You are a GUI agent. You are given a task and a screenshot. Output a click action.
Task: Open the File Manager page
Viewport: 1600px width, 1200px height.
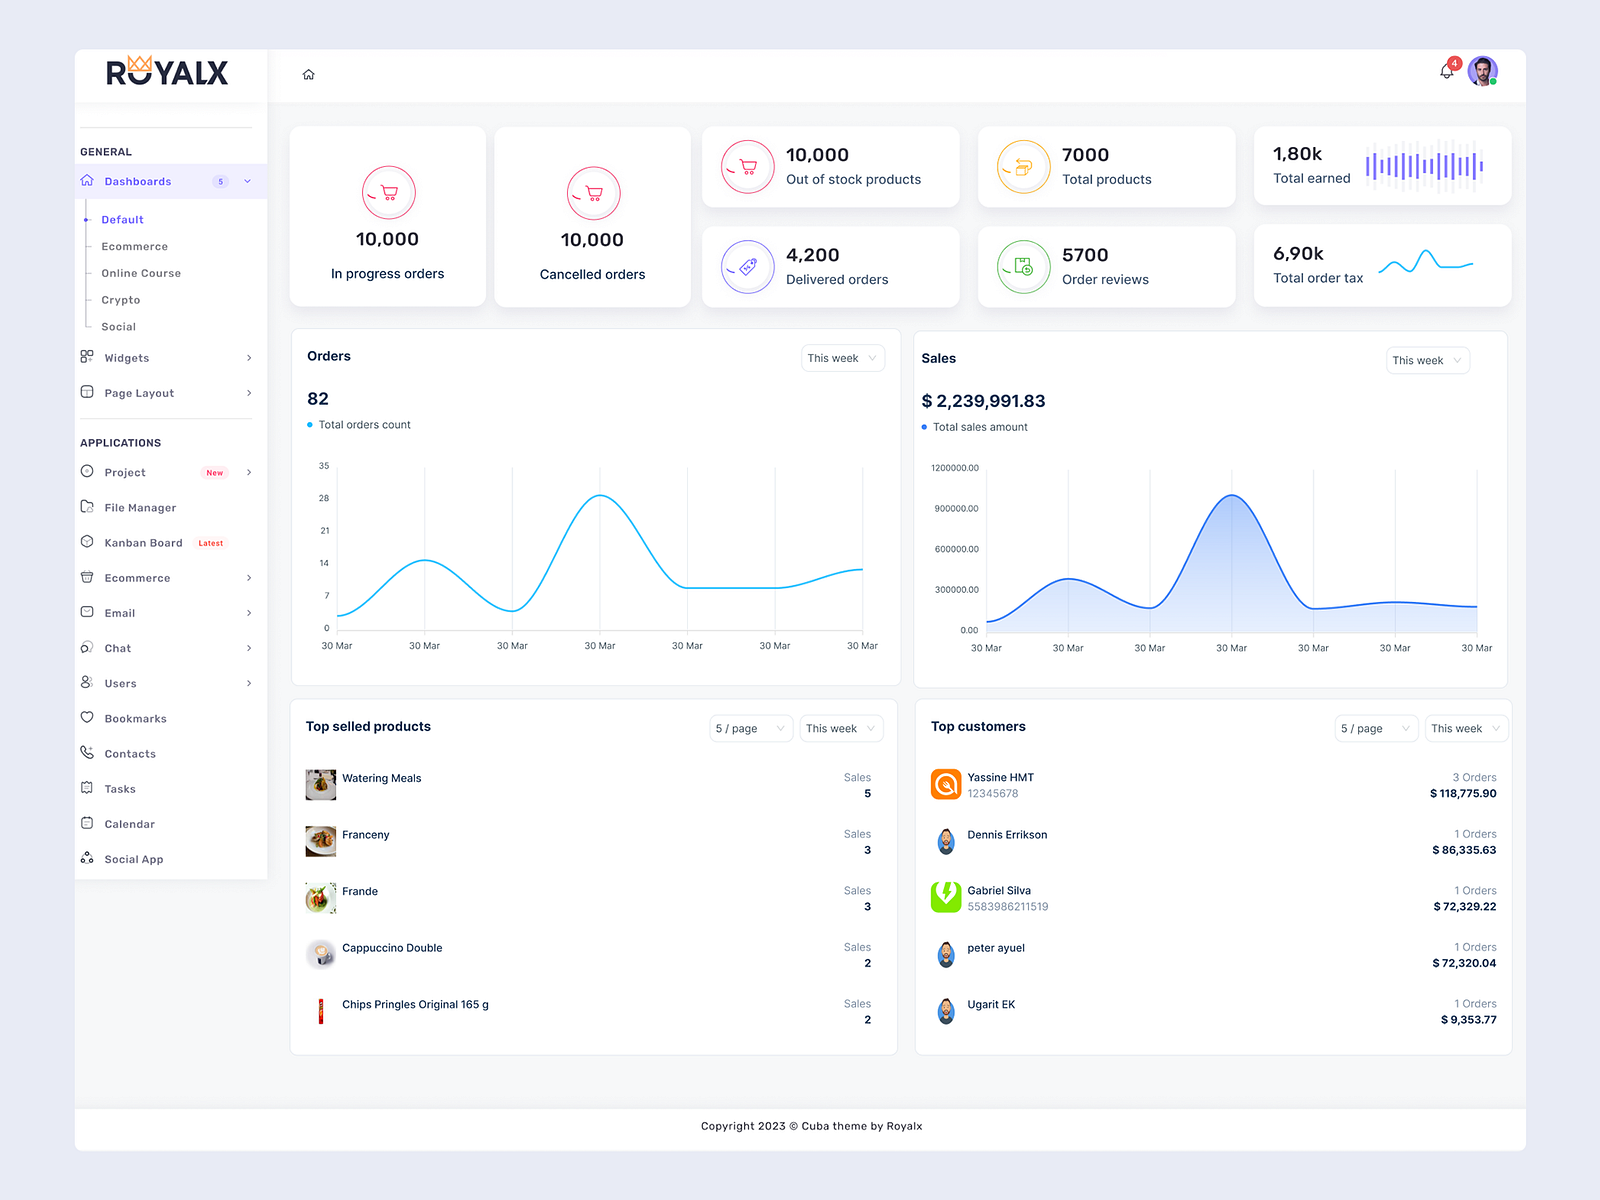[x=140, y=507]
